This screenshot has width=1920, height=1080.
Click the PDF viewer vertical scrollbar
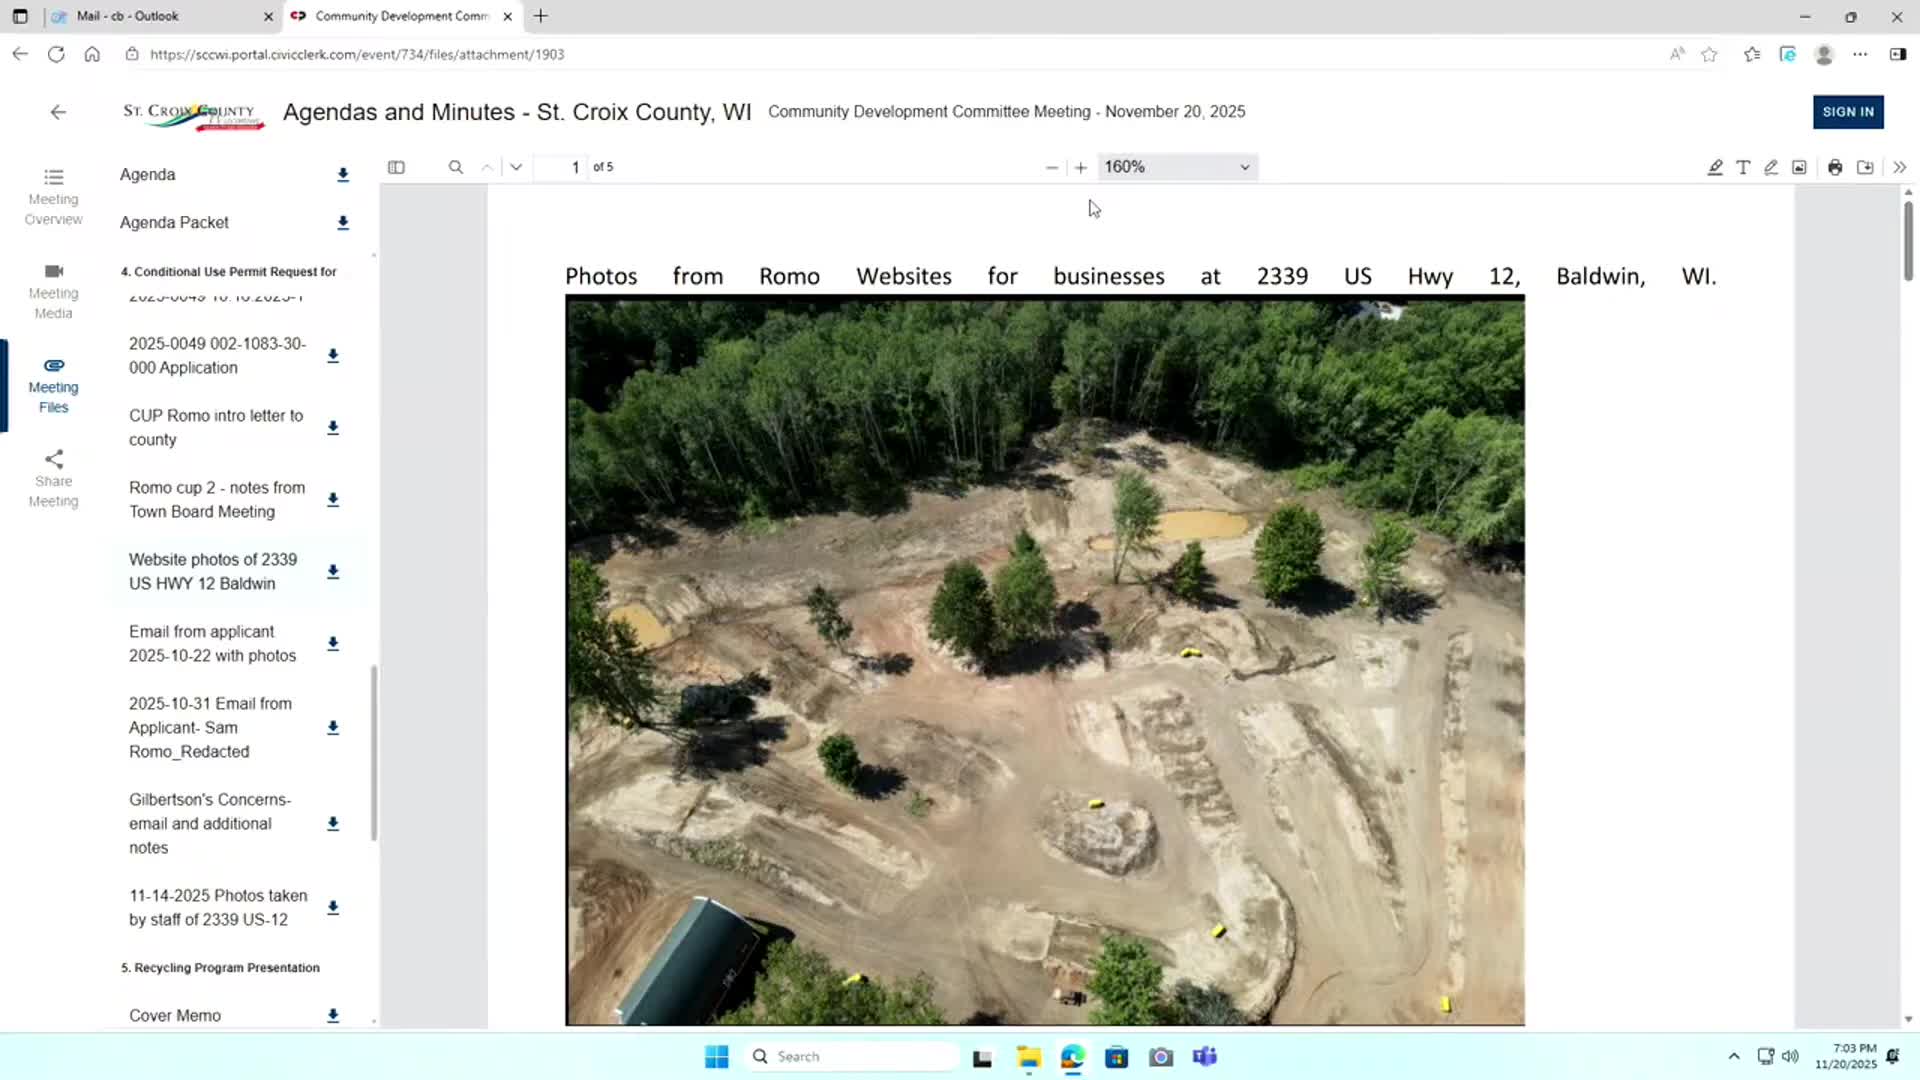[x=1908, y=240]
